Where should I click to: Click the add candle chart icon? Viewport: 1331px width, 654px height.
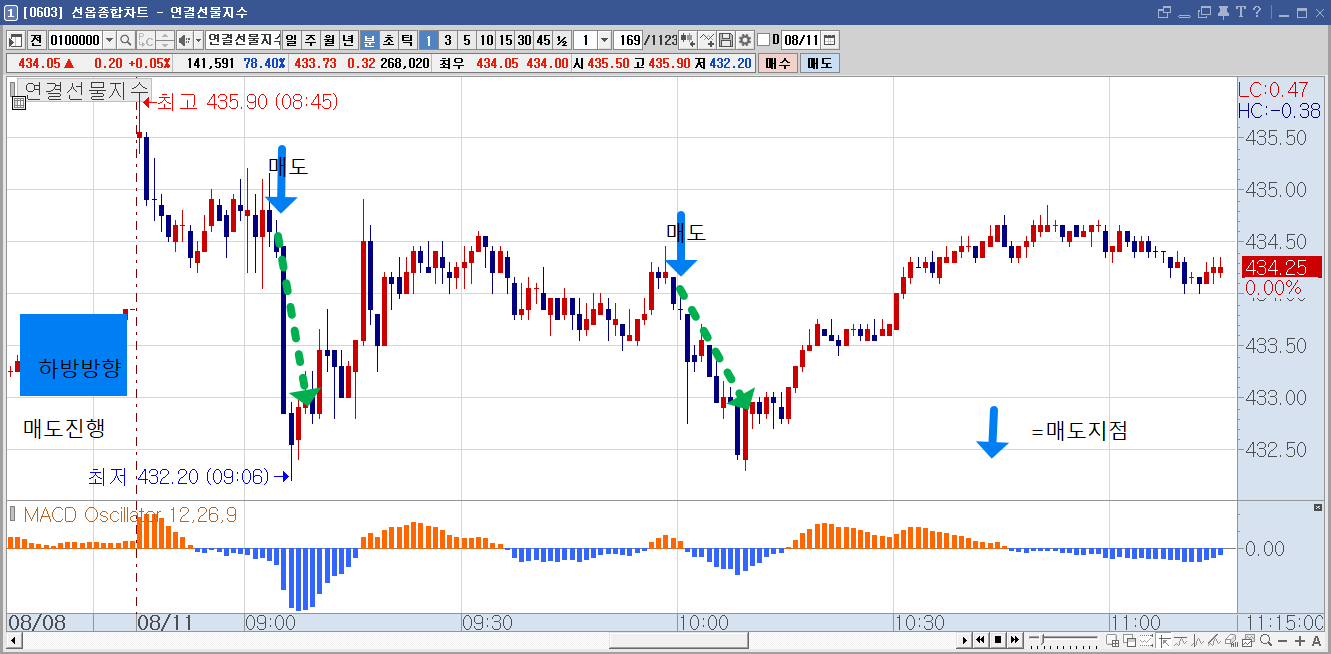tap(688, 40)
